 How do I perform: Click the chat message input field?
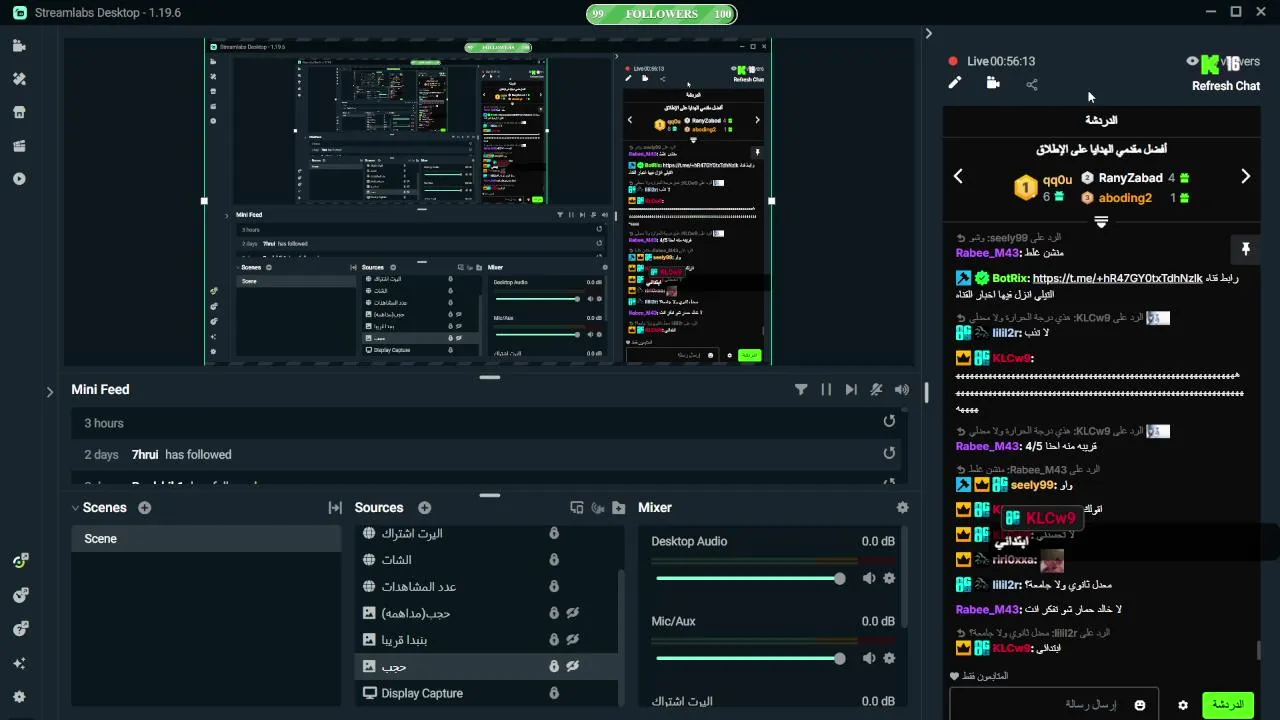[x=1054, y=705]
